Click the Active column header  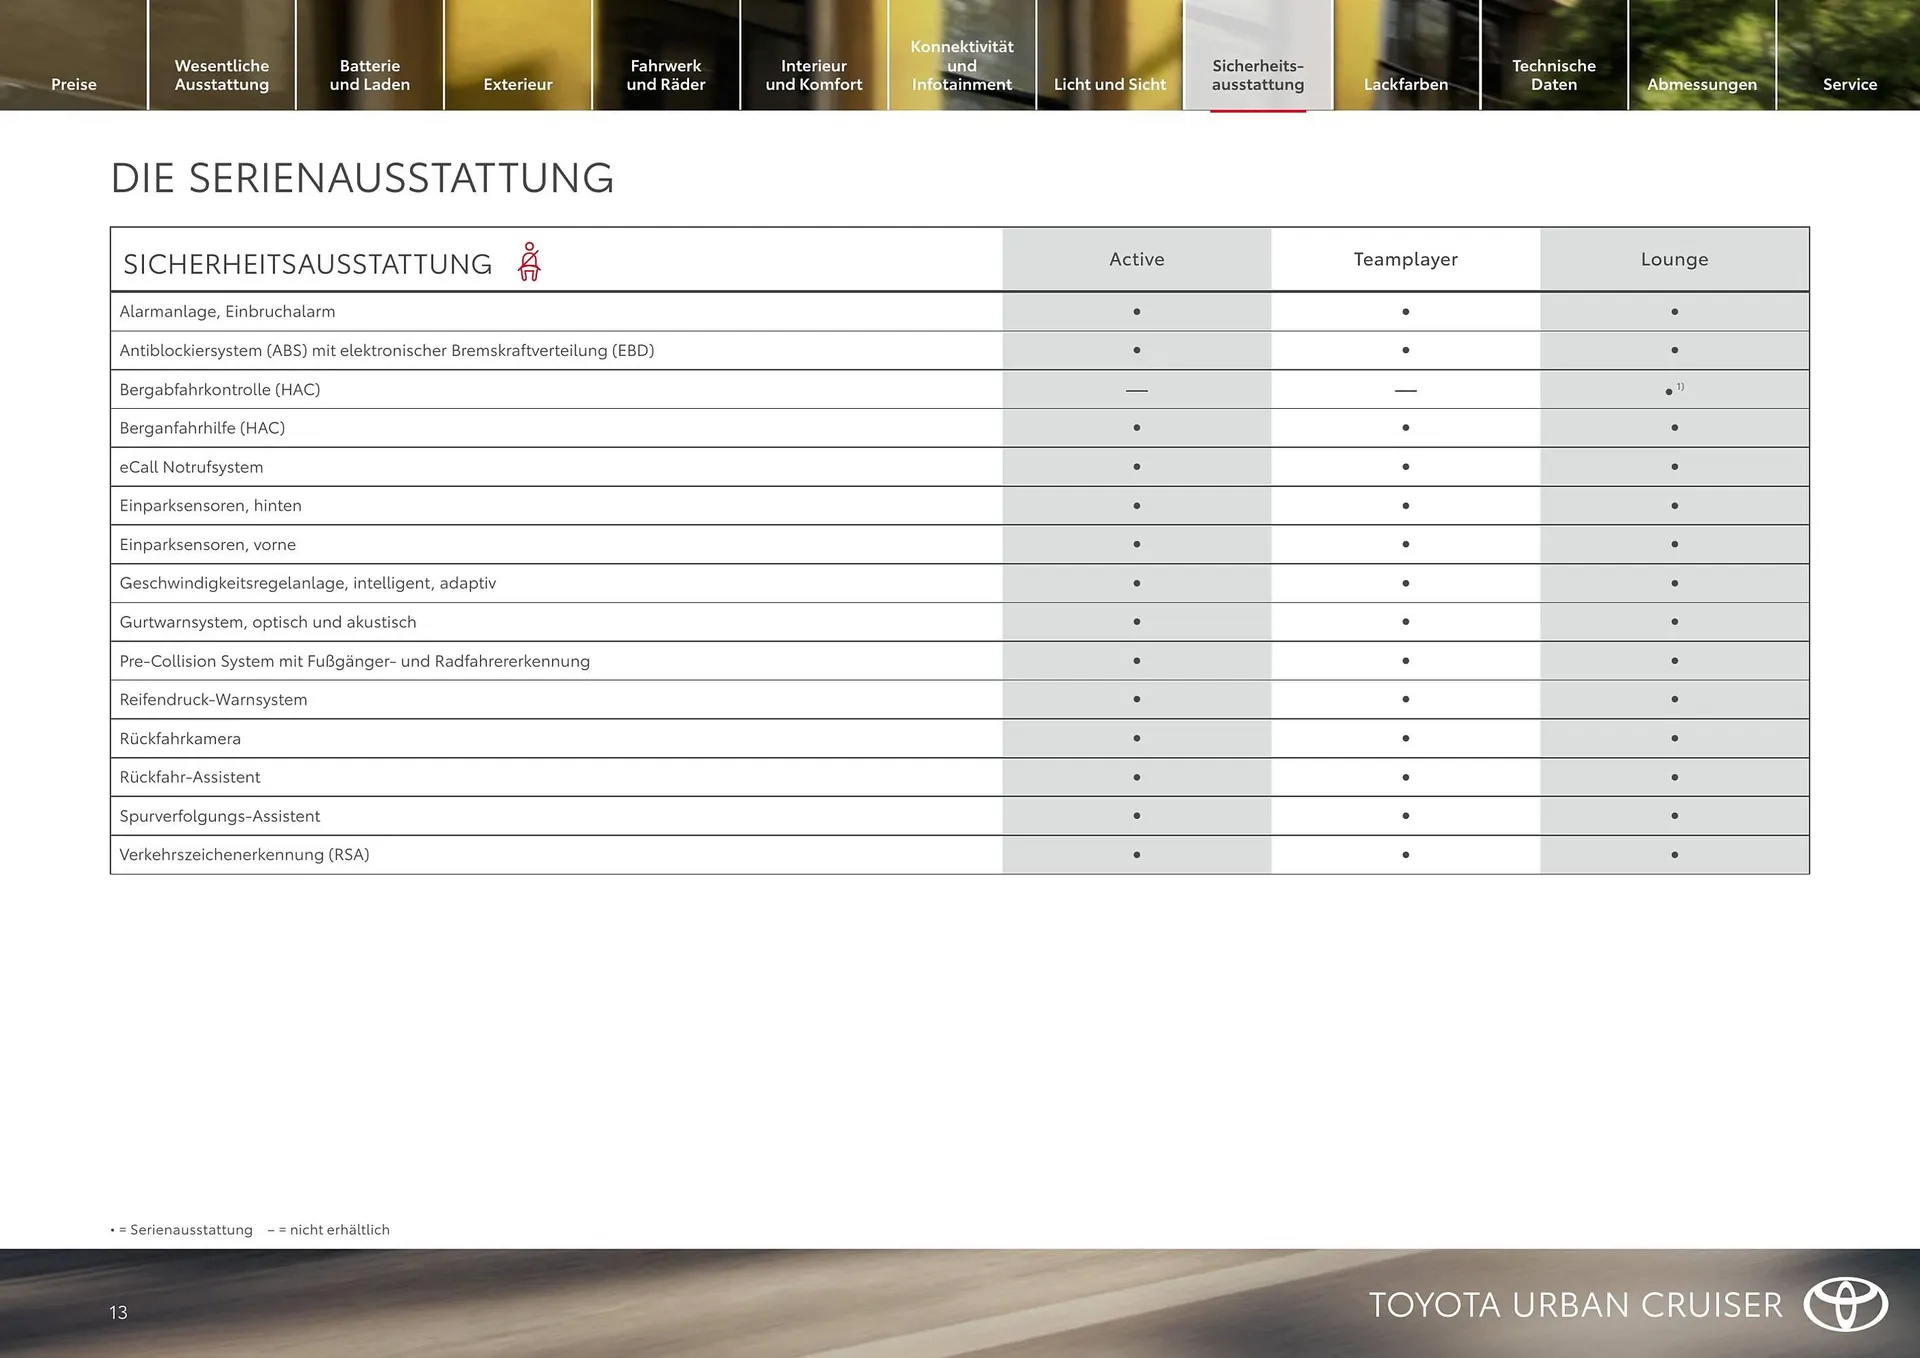1136,259
